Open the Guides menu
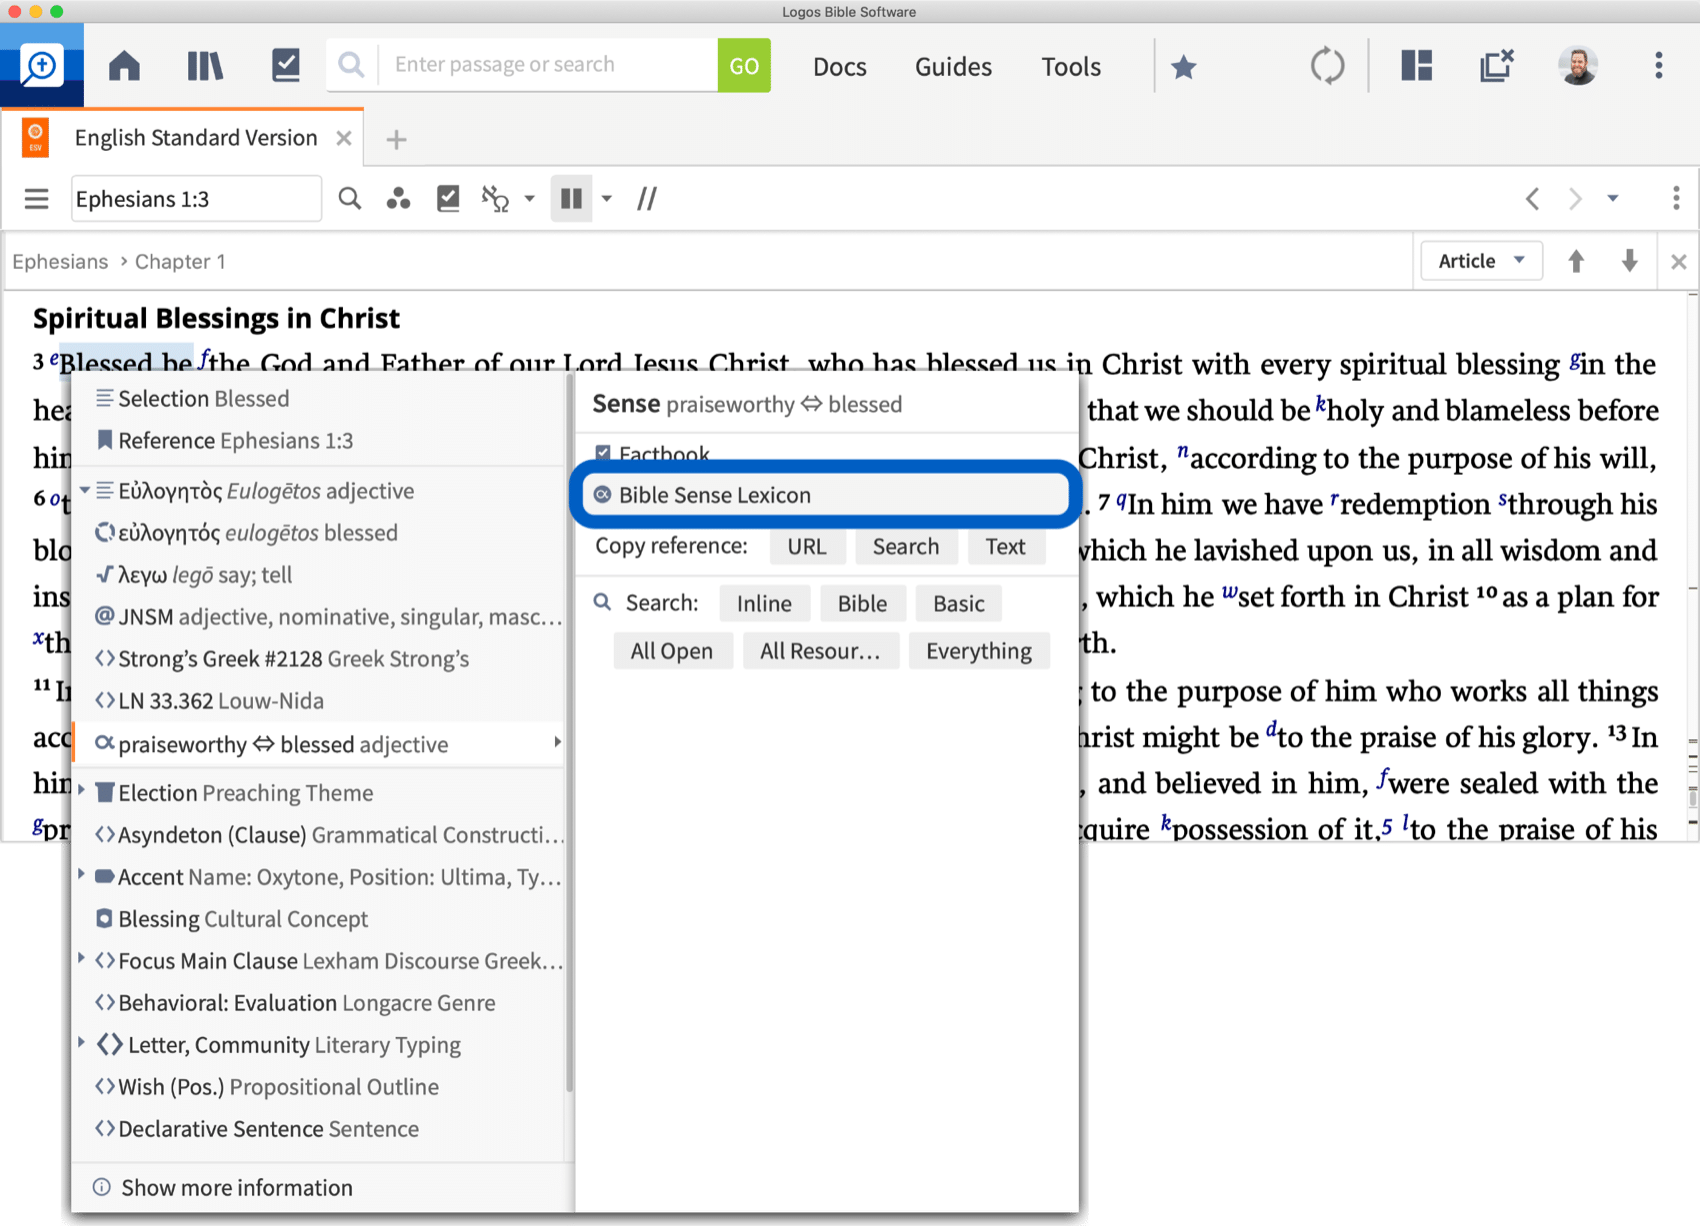 pos(953,66)
